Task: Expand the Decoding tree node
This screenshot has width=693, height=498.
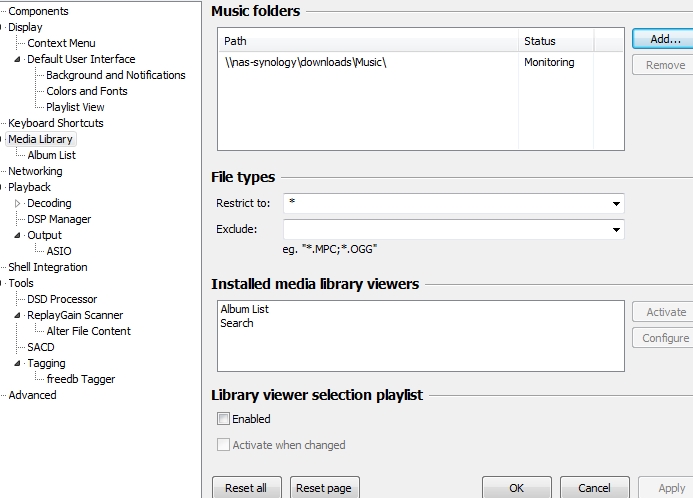Action: coord(17,203)
